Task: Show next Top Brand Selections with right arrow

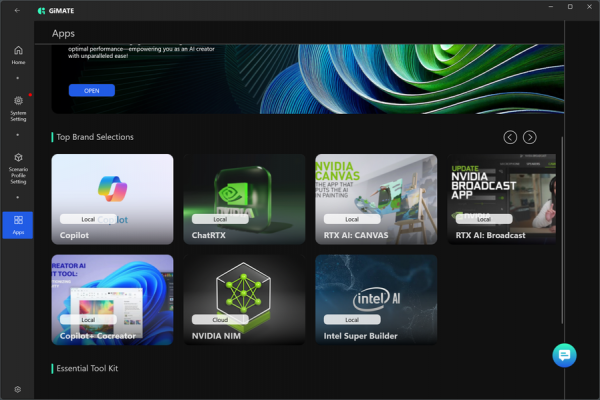Action: (x=530, y=137)
